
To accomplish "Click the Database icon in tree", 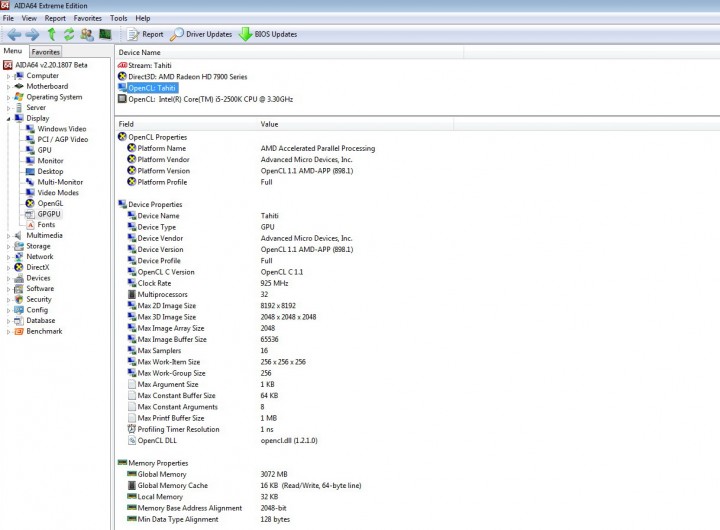I will pyautogui.click(x=19, y=321).
